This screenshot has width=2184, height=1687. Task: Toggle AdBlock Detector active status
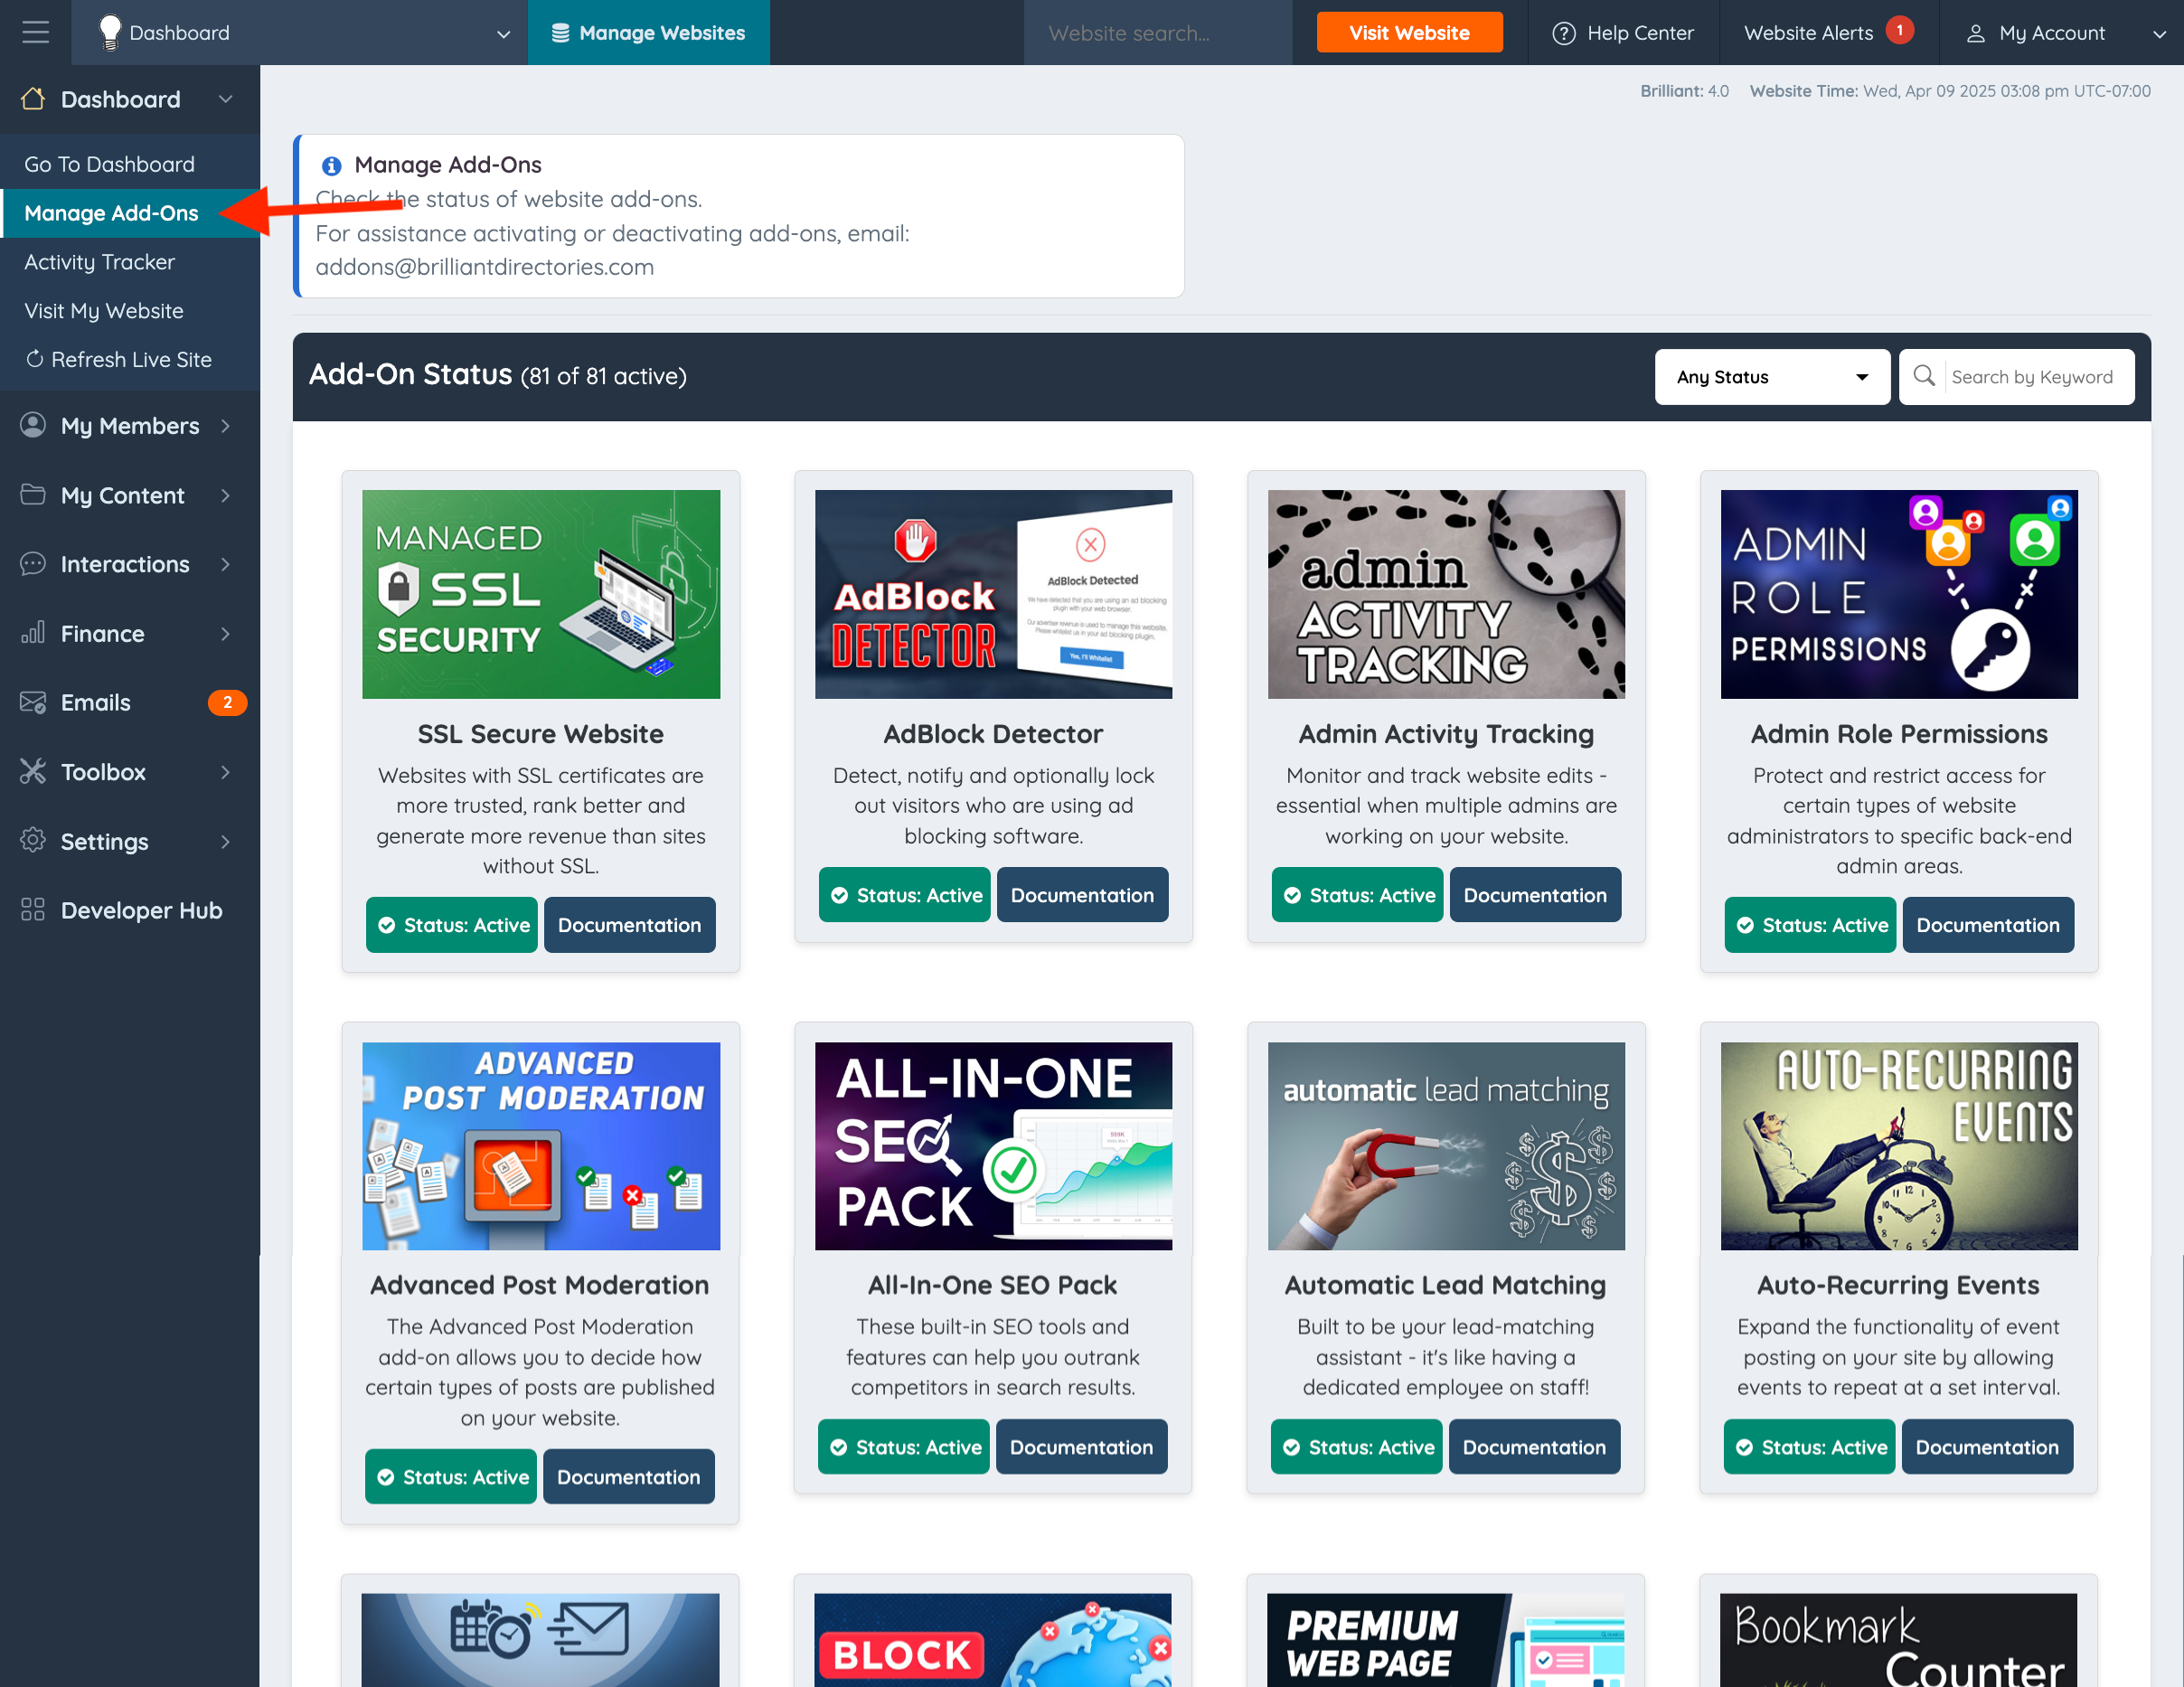coord(905,895)
